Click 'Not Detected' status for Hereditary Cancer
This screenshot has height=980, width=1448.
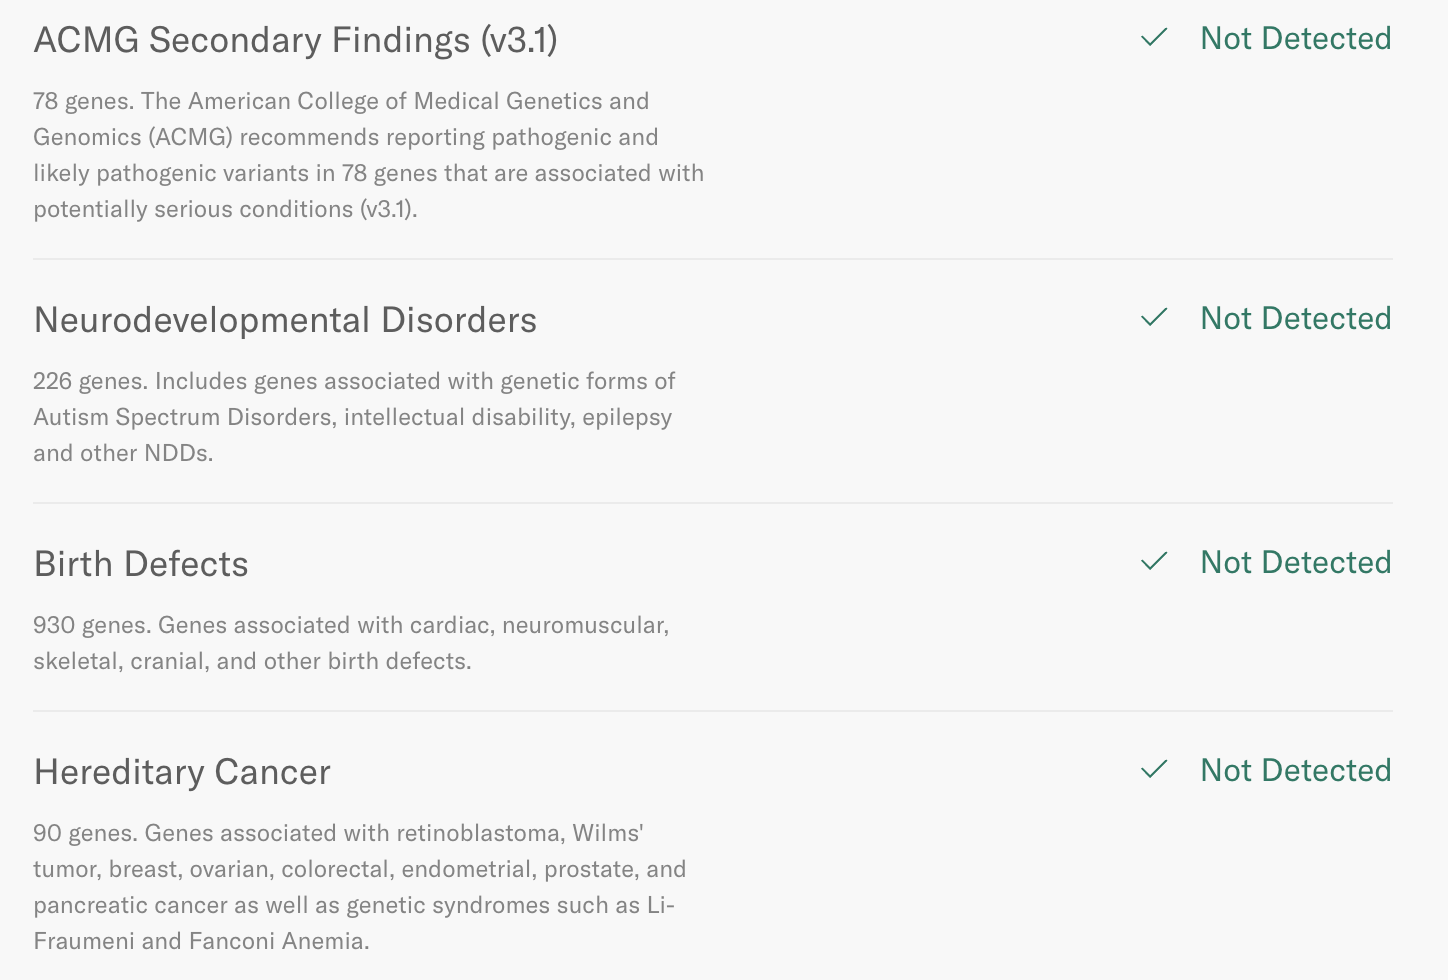[1295, 770]
